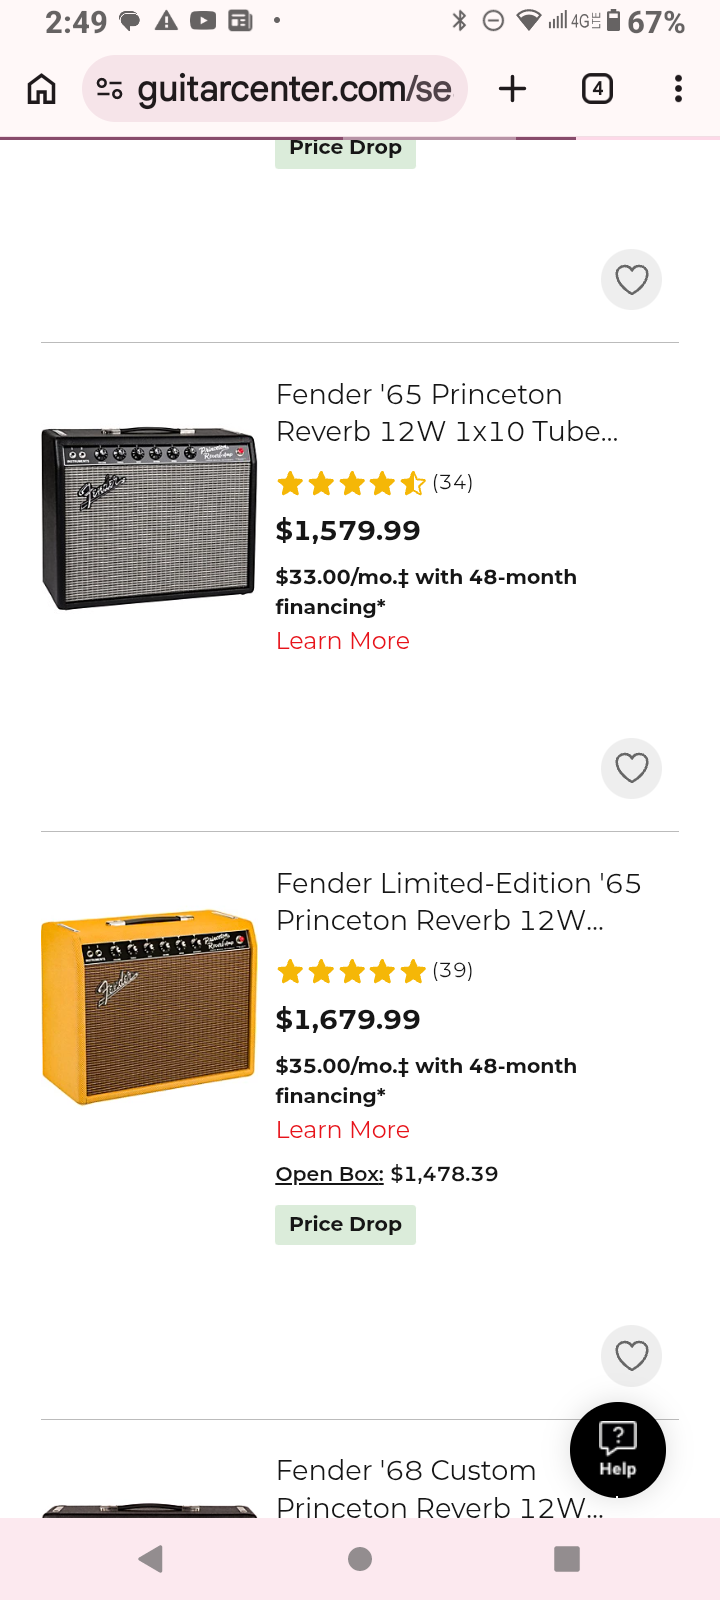Viewport: 720px width, 1600px height.
Task: Favorite the Fender '65 Princeton Reverb heart
Action: coord(631,768)
